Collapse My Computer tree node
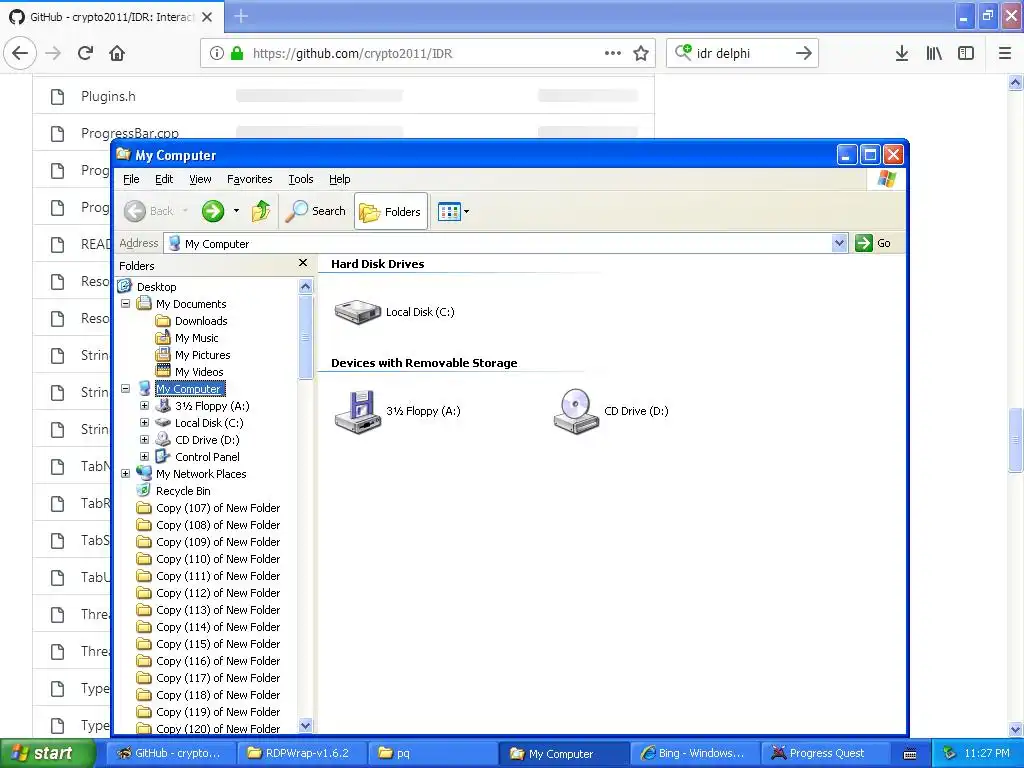Screen dimensions: 1024x768 click(x=125, y=389)
